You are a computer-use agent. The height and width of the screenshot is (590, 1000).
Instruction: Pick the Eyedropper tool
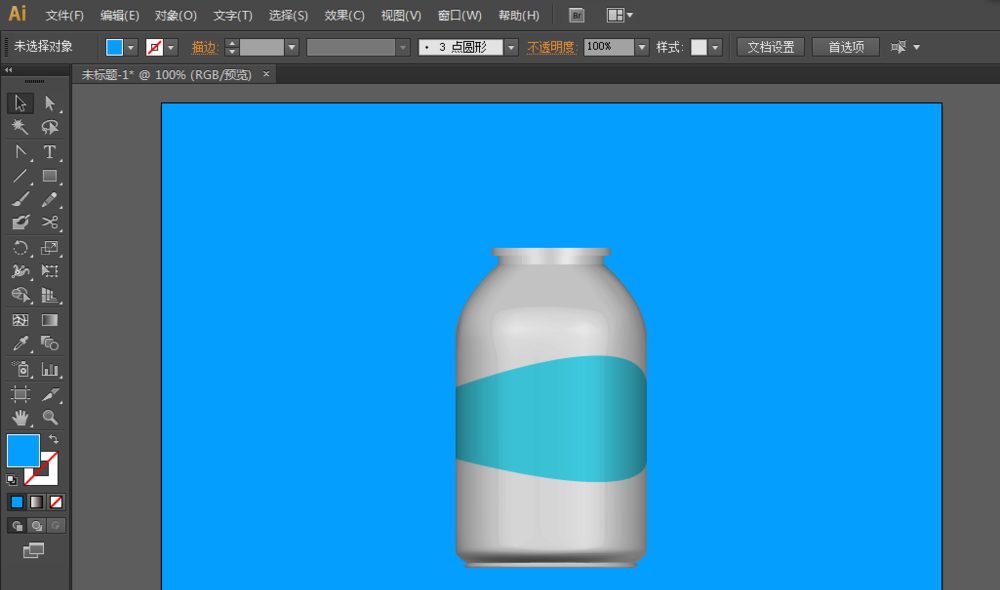(20, 344)
